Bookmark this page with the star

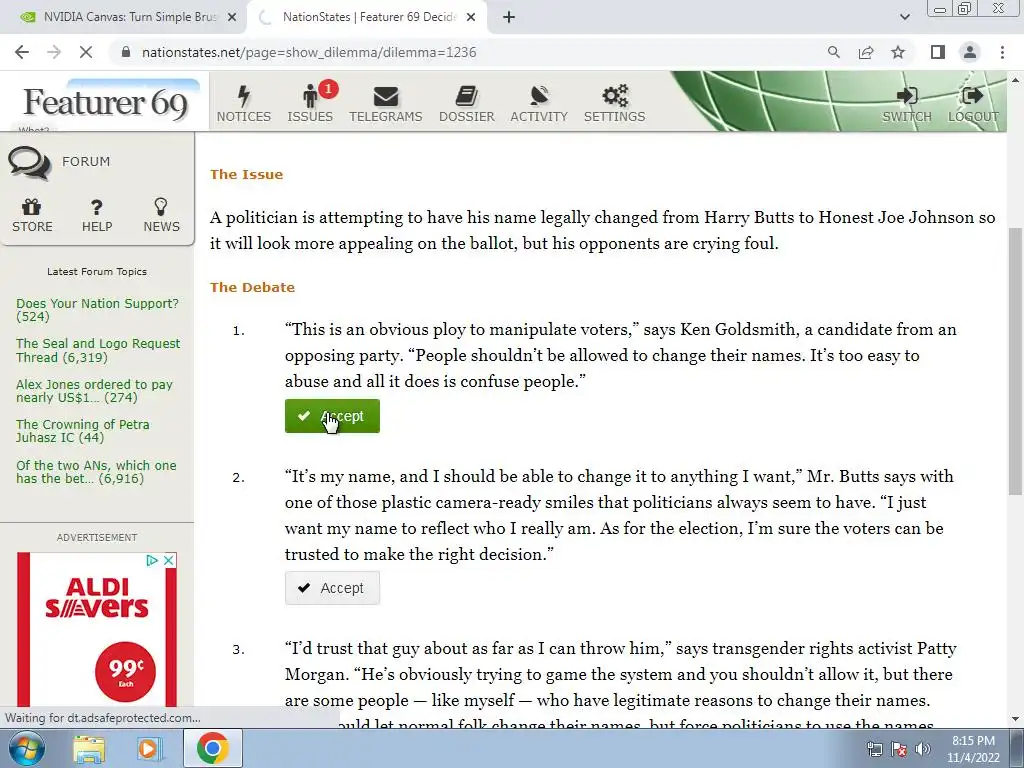click(898, 52)
